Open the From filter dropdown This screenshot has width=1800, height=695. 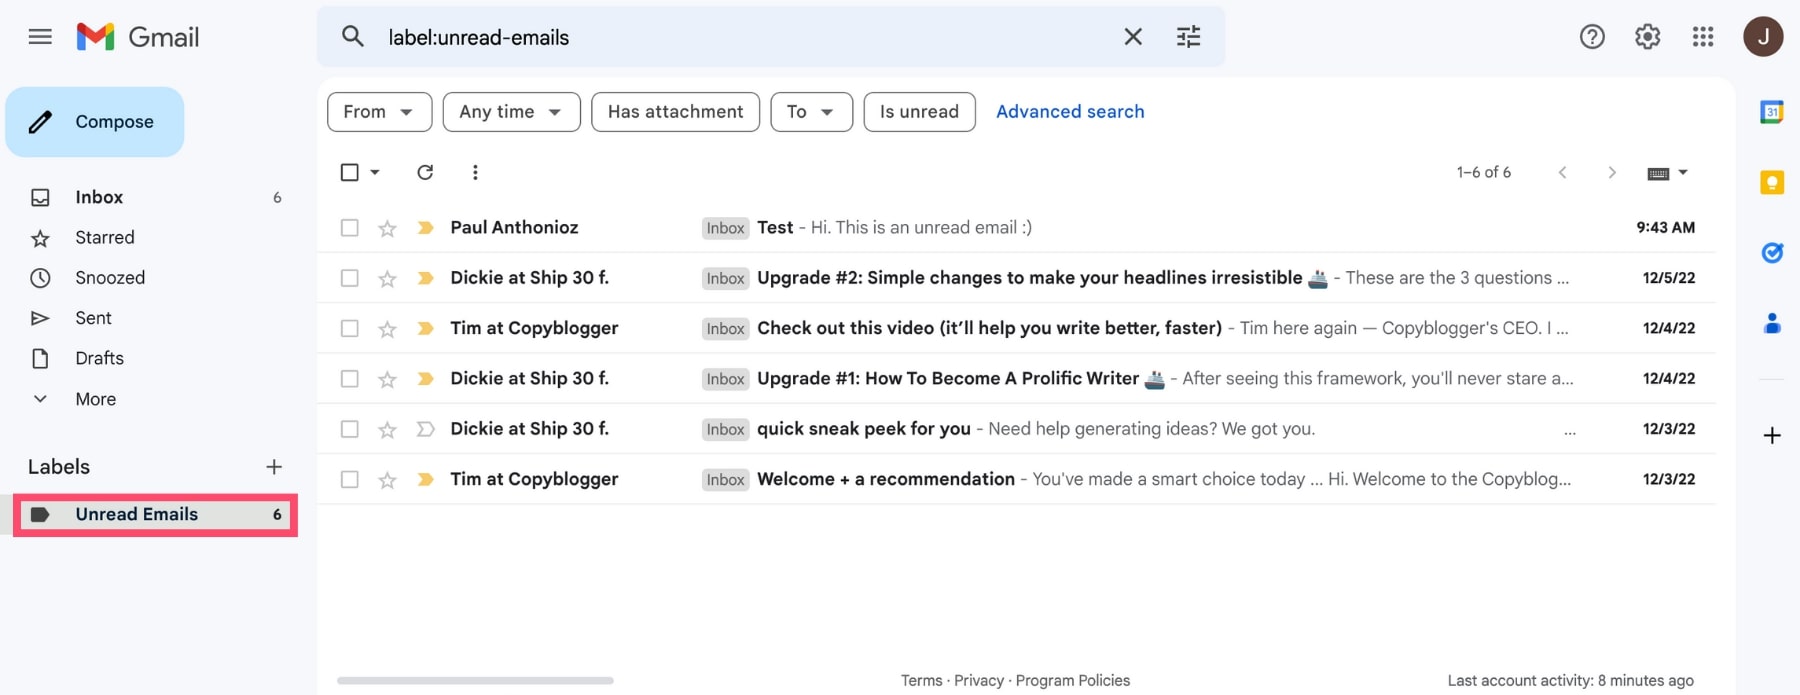click(379, 112)
